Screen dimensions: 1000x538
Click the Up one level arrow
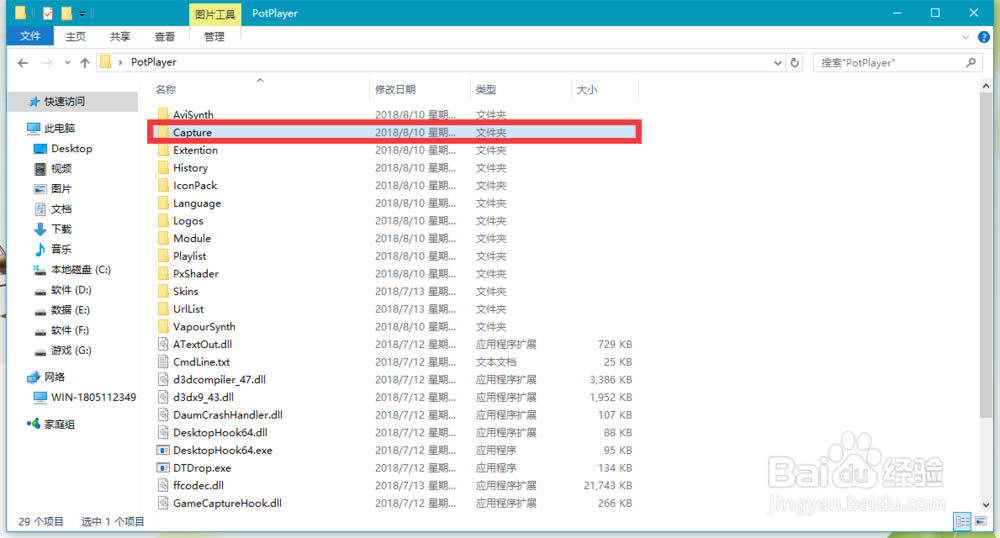[84, 63]
